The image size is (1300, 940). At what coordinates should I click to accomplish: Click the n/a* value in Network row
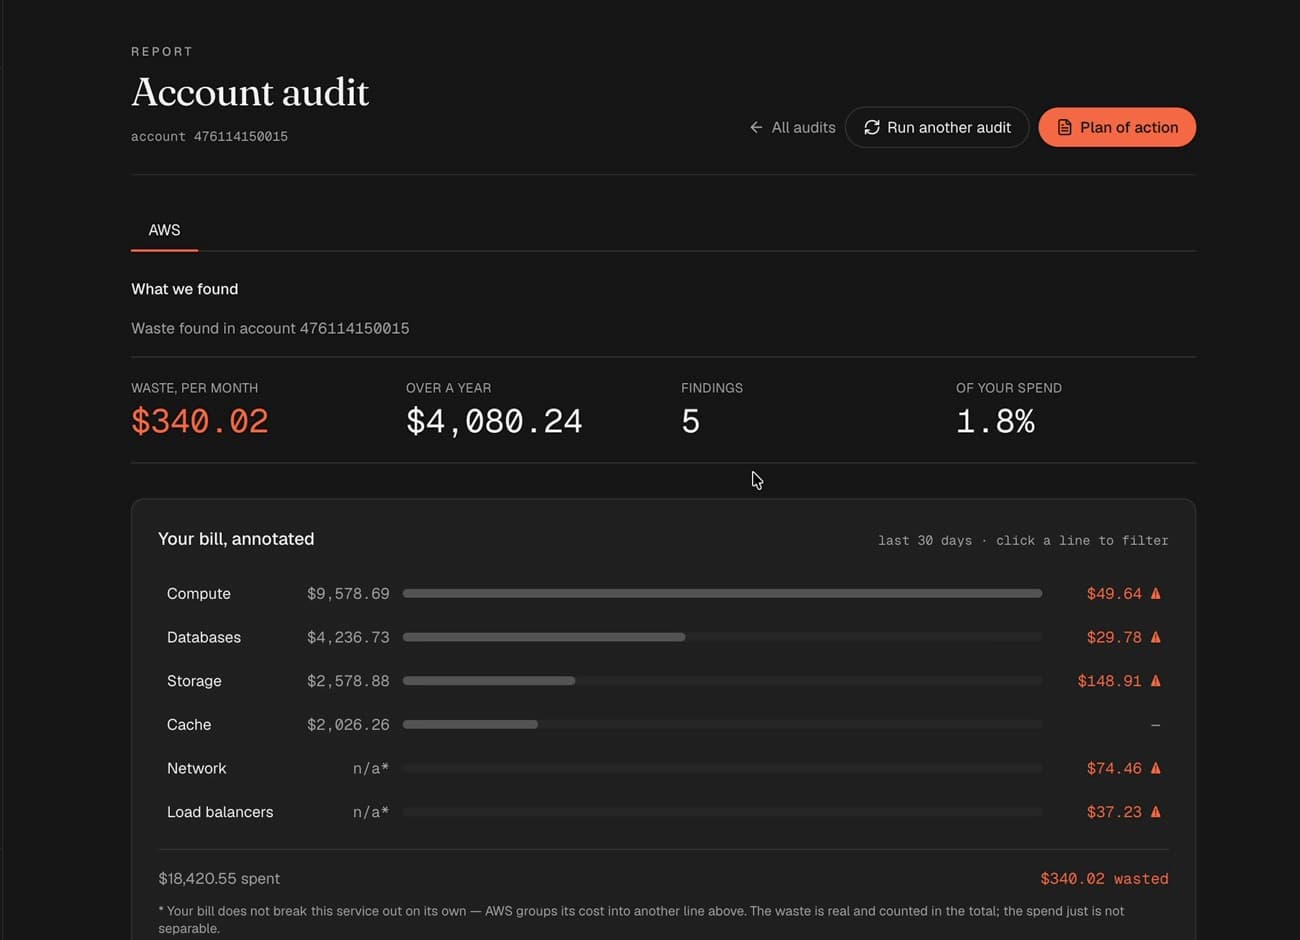pyautogui.click(x=371, y=768)
